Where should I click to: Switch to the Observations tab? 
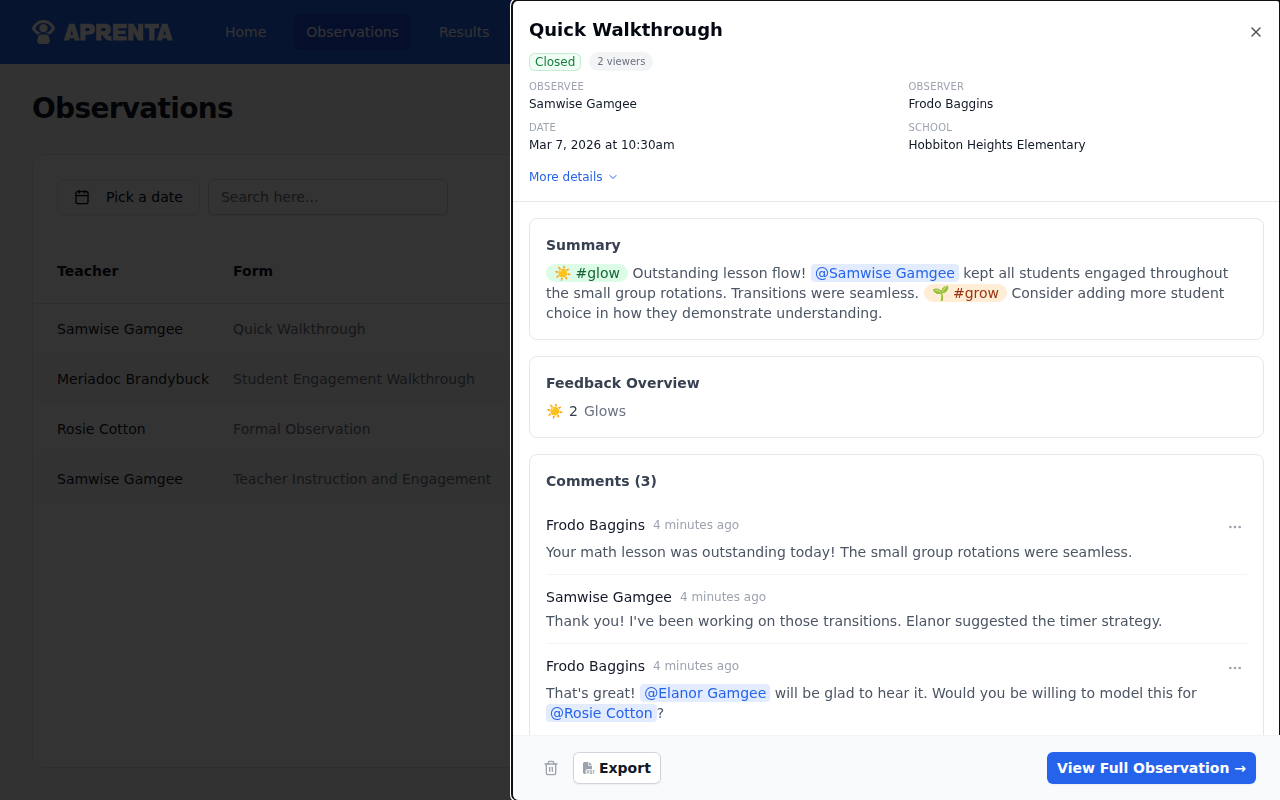pyautogui.click(x=352, y=32)
